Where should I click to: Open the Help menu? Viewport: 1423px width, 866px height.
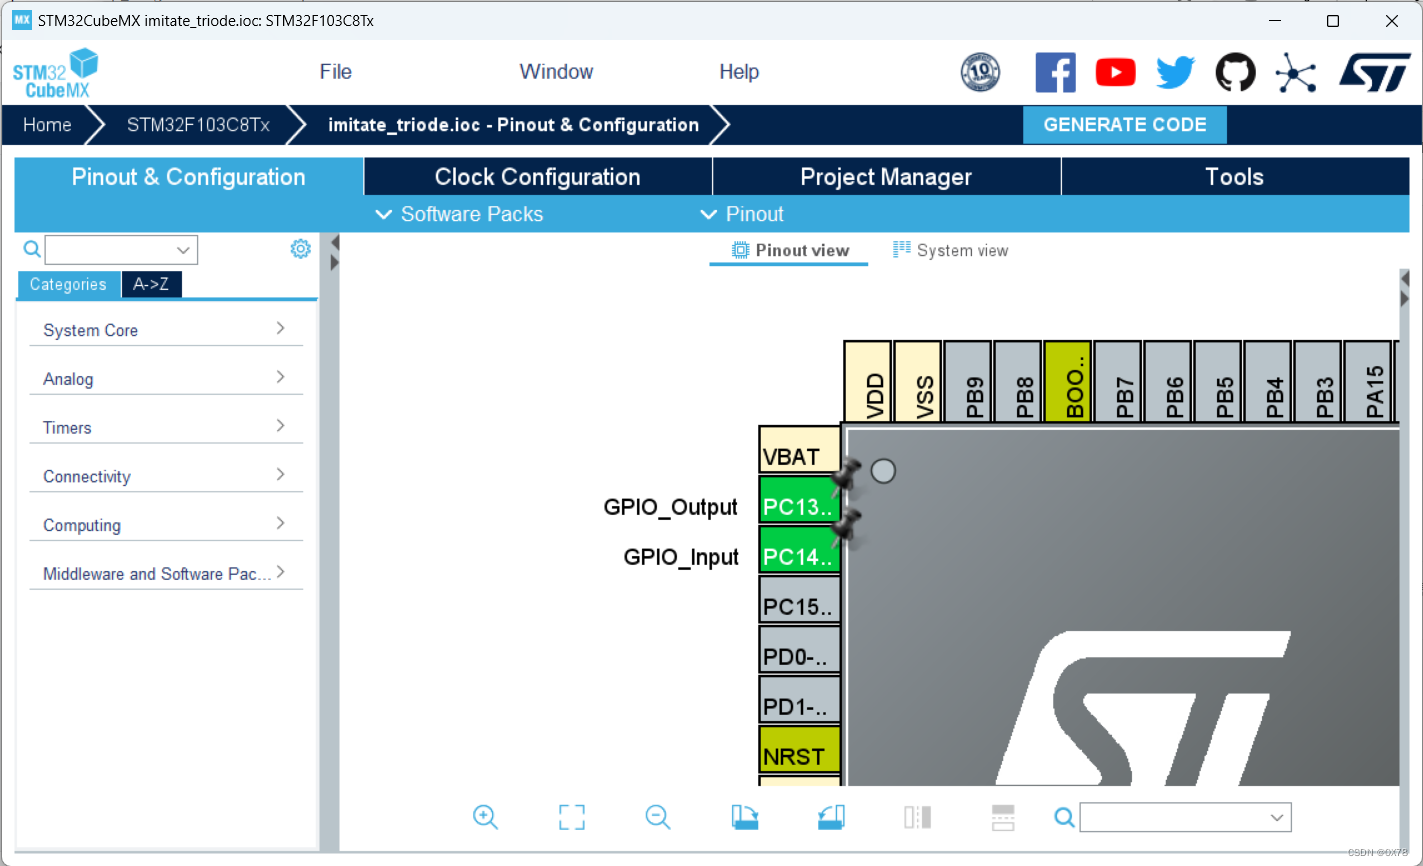[739, 72]
